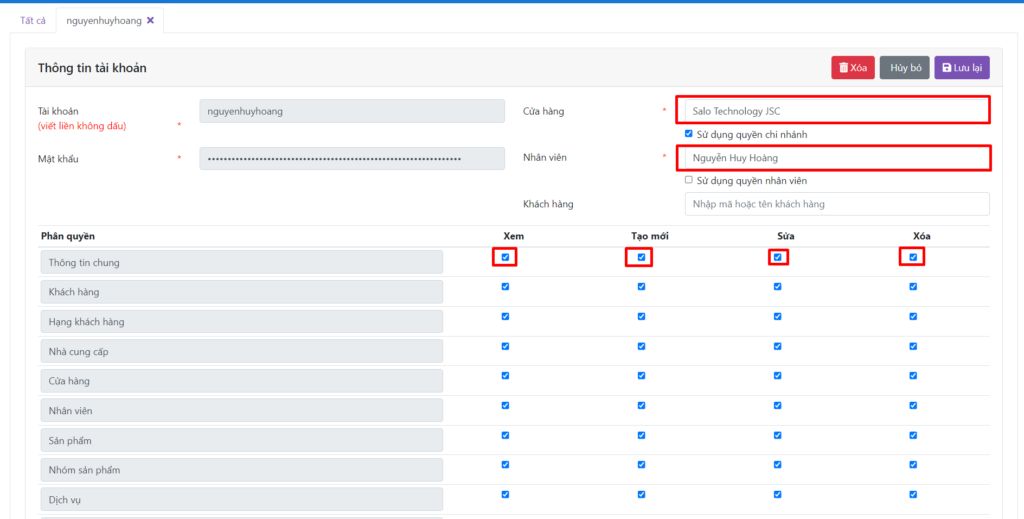Image resolution: width=1024 pixels, height=519 pixels.
Task: Uncheck Sửa for Khách hàng row
Action: [777, 287]
